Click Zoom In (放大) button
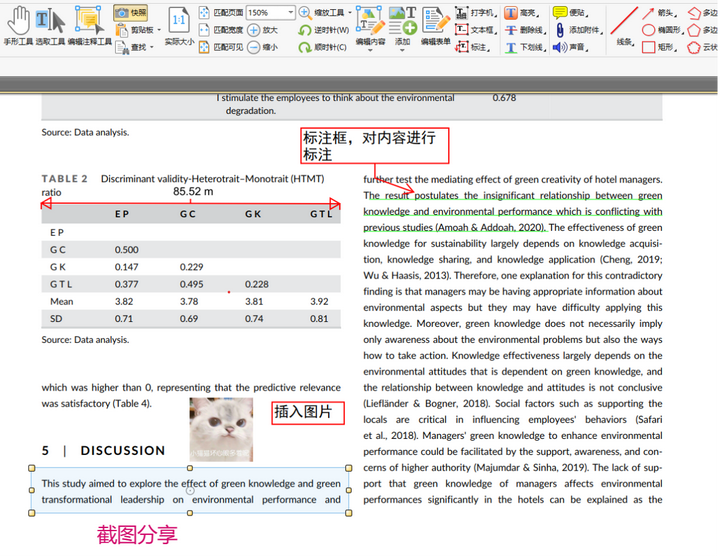720x559 pixels. tap(263, 30)
